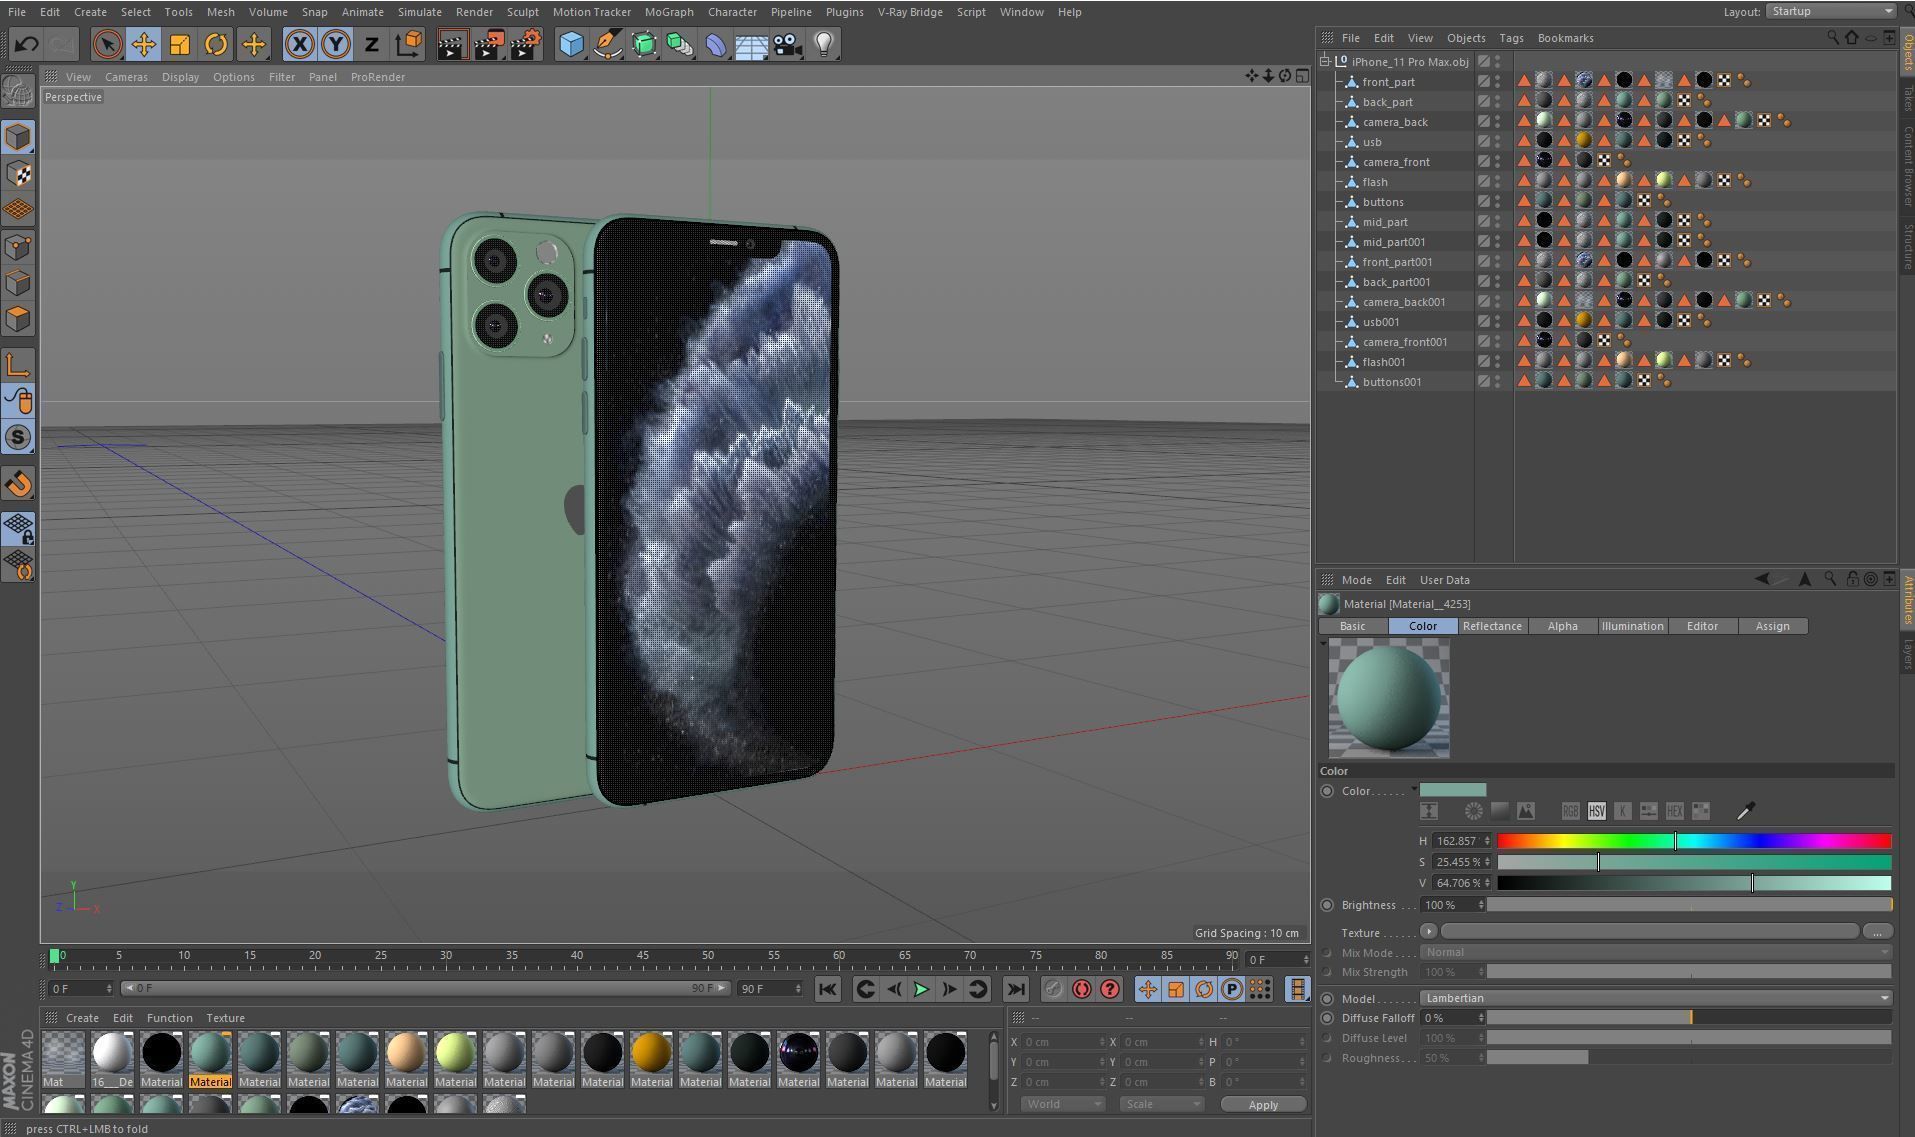
Task: Open the World coordinate dropdown
Action: click(1063, 1104)
